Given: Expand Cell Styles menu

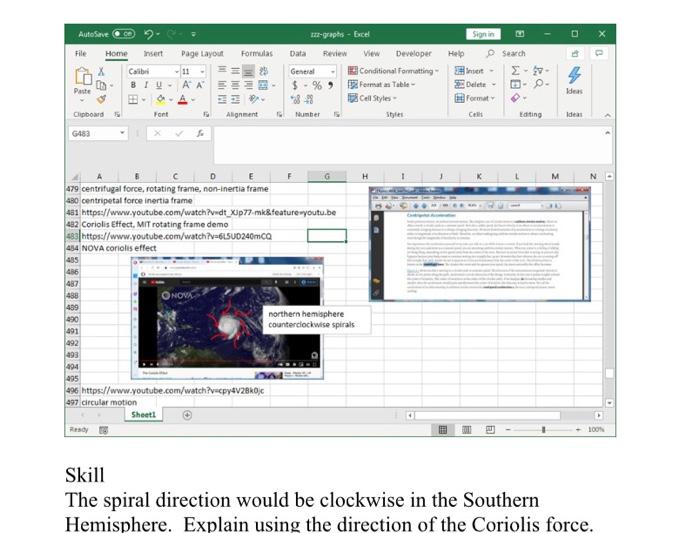Looking at the screenshot, I should pos(373,98).
